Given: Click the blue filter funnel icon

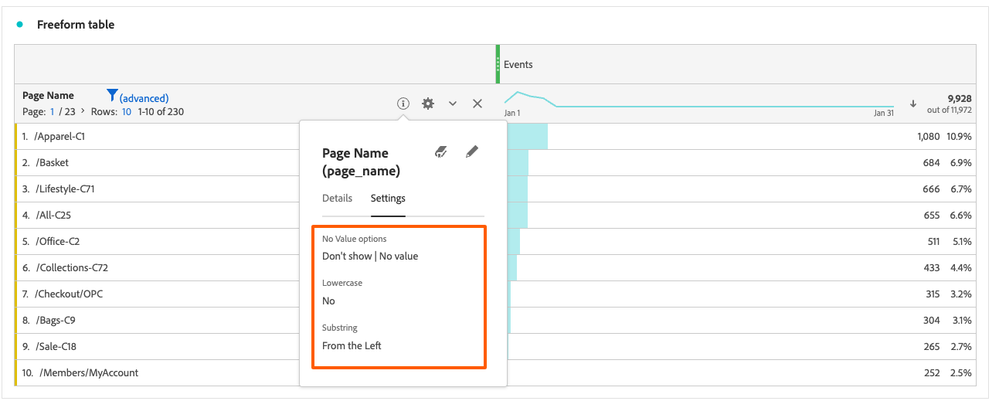Looking at the screenshot, I should 112,96.
